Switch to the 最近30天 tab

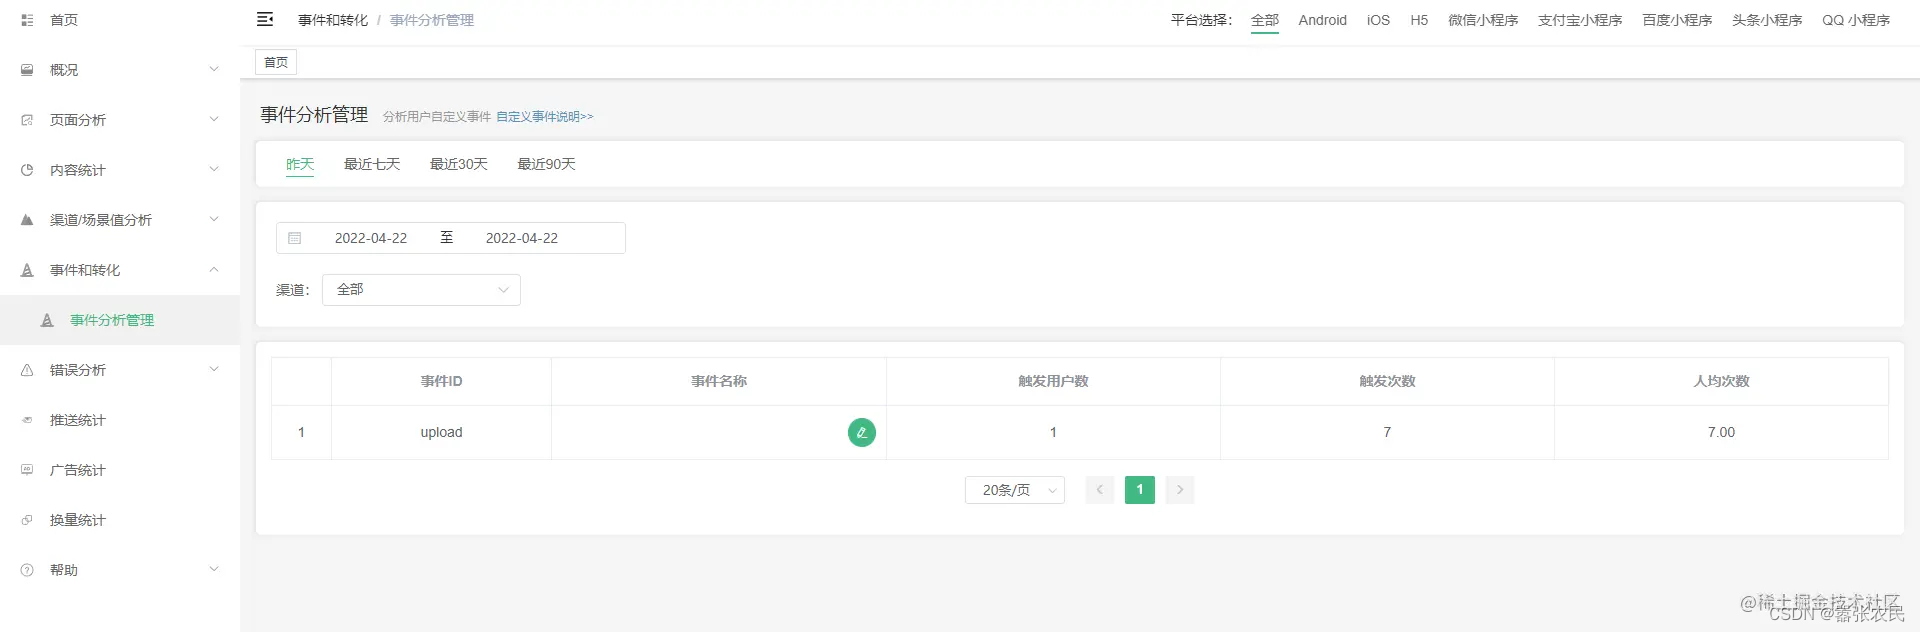(x=459, y=164)
